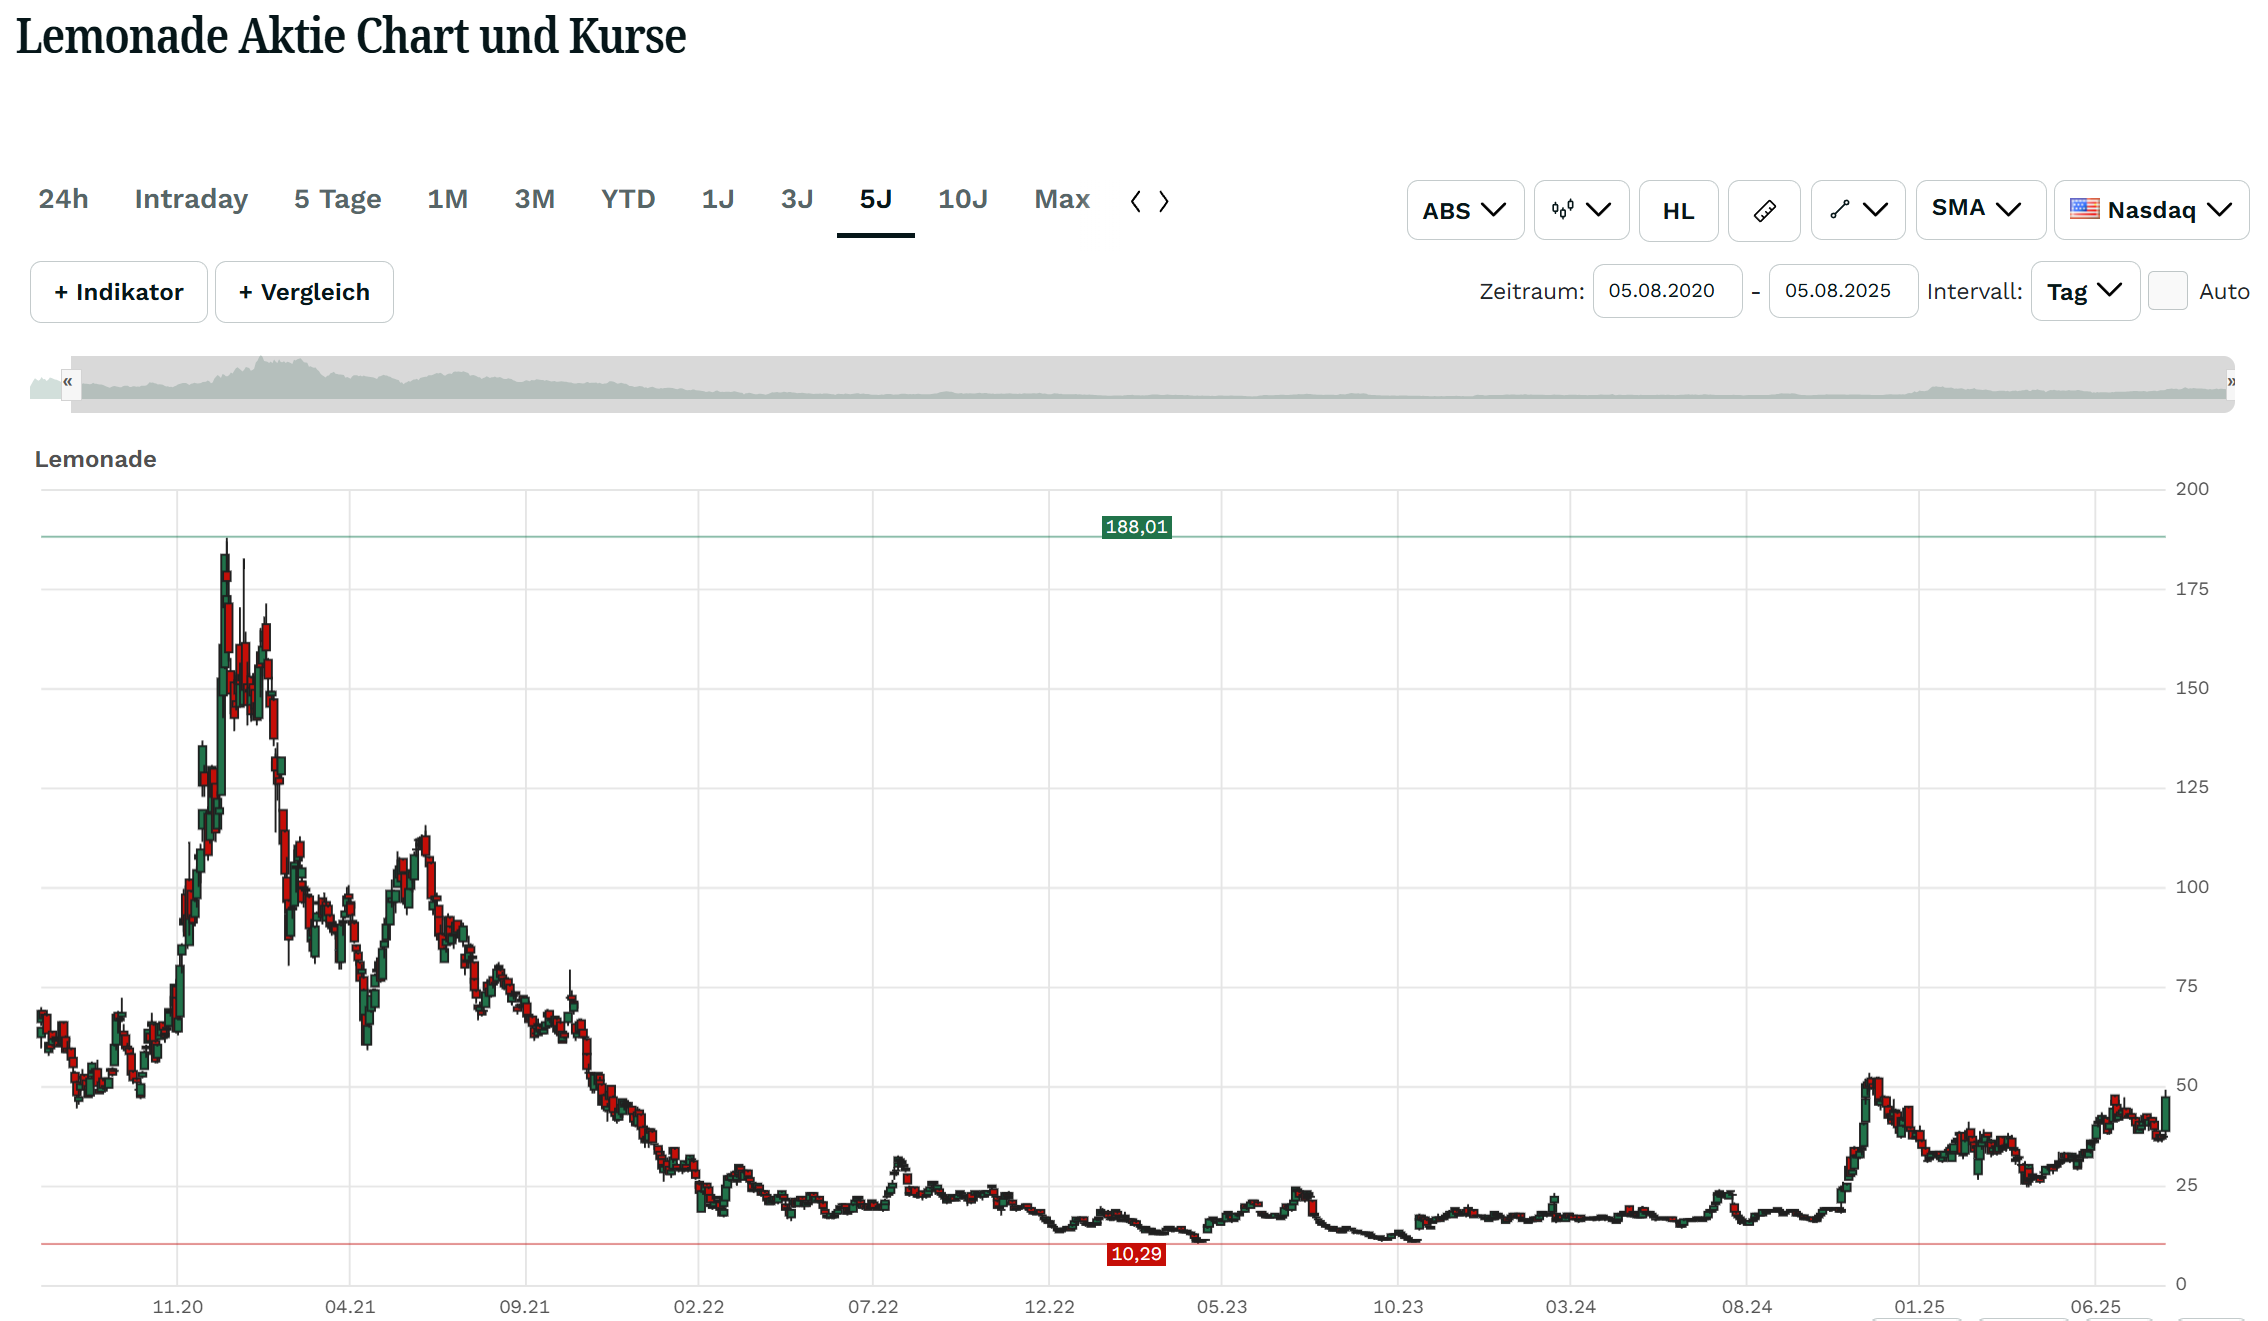This screenshot has width=2268, height=1321.
Task: Click the previous period arrow icon
Action: (x=1136, y=201)
